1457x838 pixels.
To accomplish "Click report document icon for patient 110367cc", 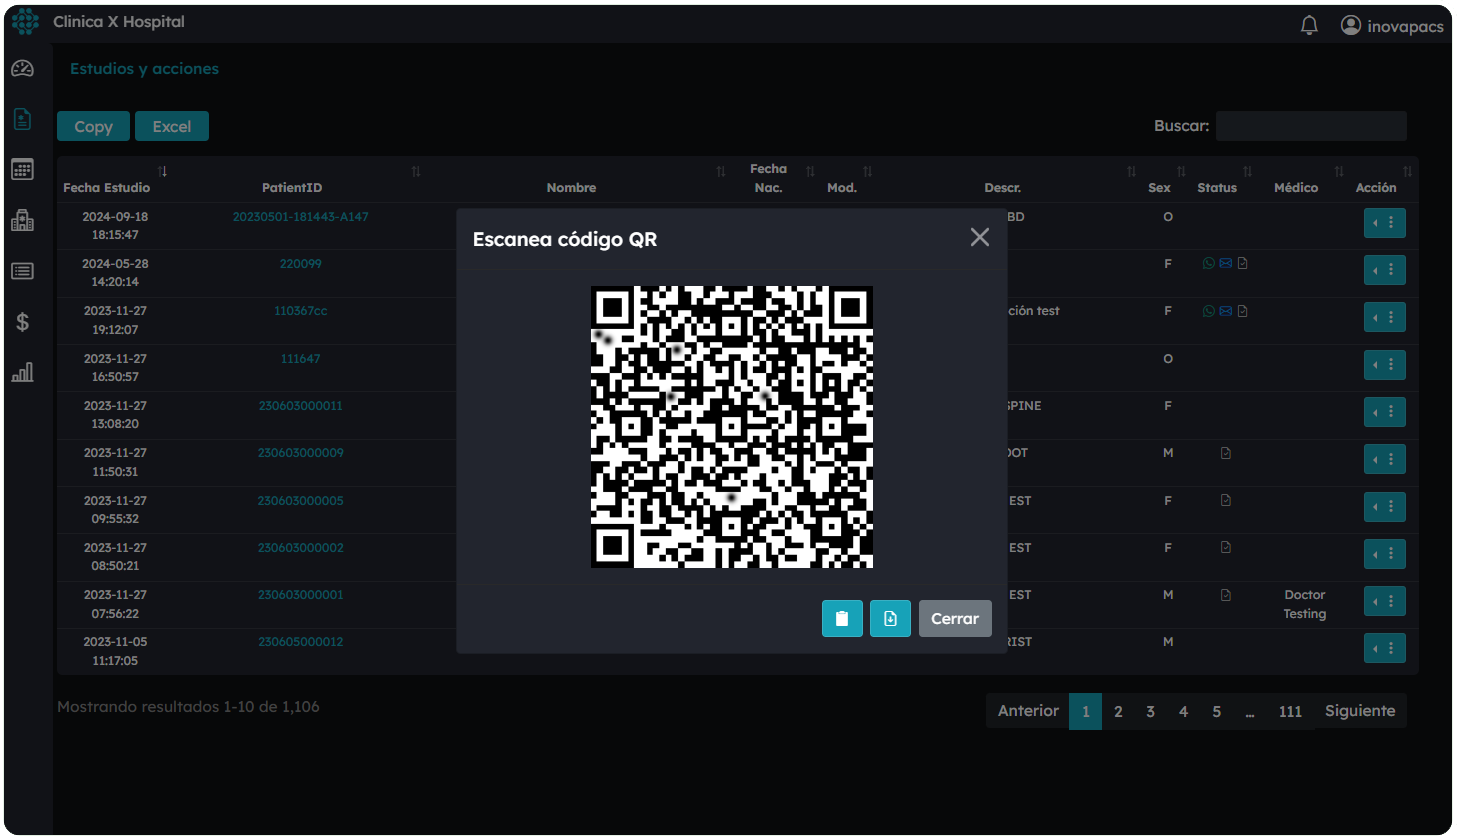I will pos(1242,311).
